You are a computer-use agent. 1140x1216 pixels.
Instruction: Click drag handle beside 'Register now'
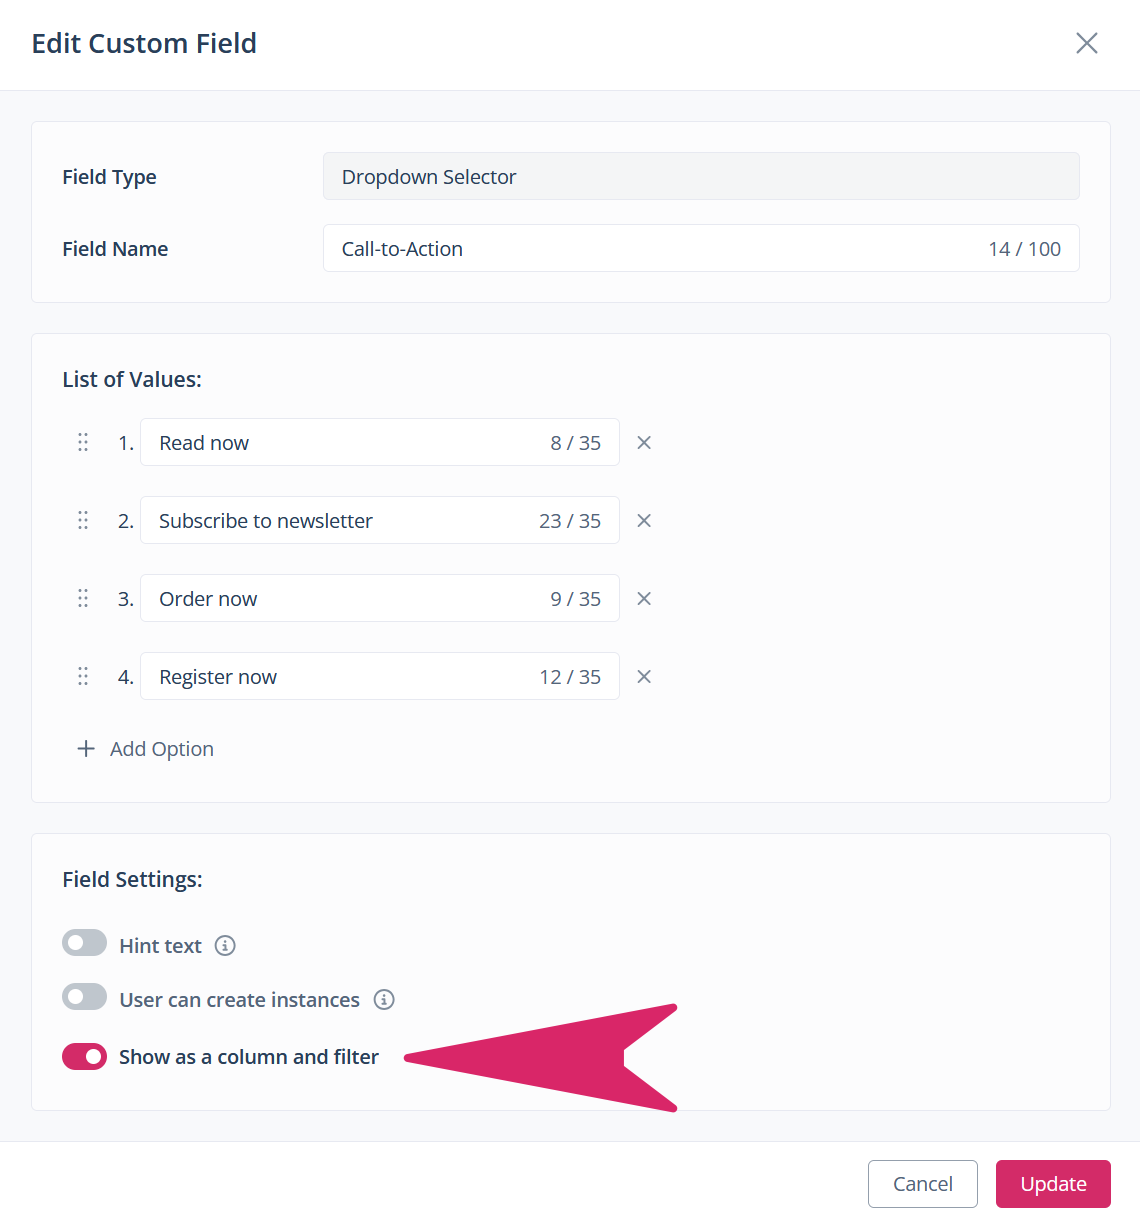(83, 676)
